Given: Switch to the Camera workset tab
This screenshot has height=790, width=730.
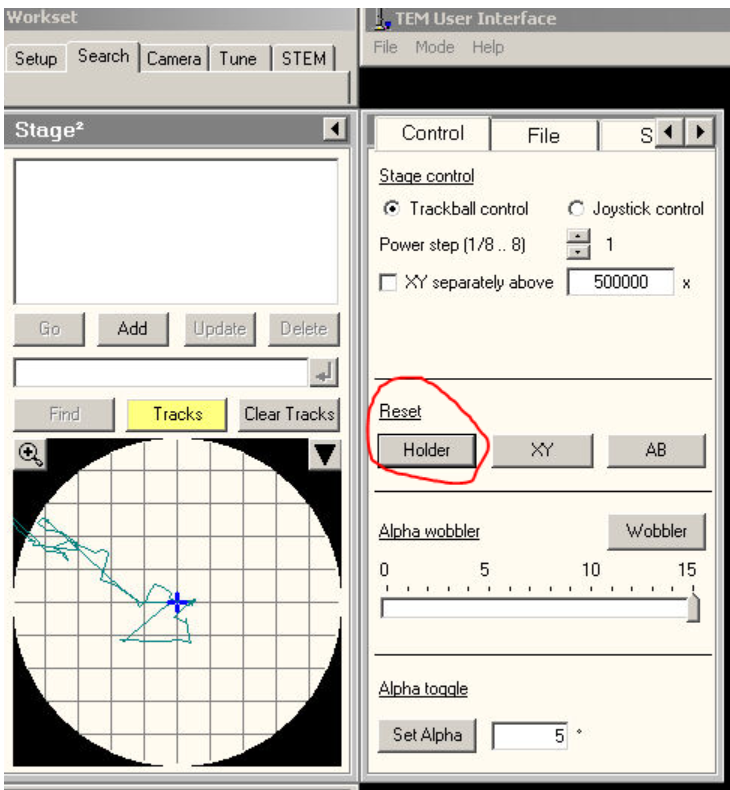Looking at the screenshot, I should tap(173, 58).
